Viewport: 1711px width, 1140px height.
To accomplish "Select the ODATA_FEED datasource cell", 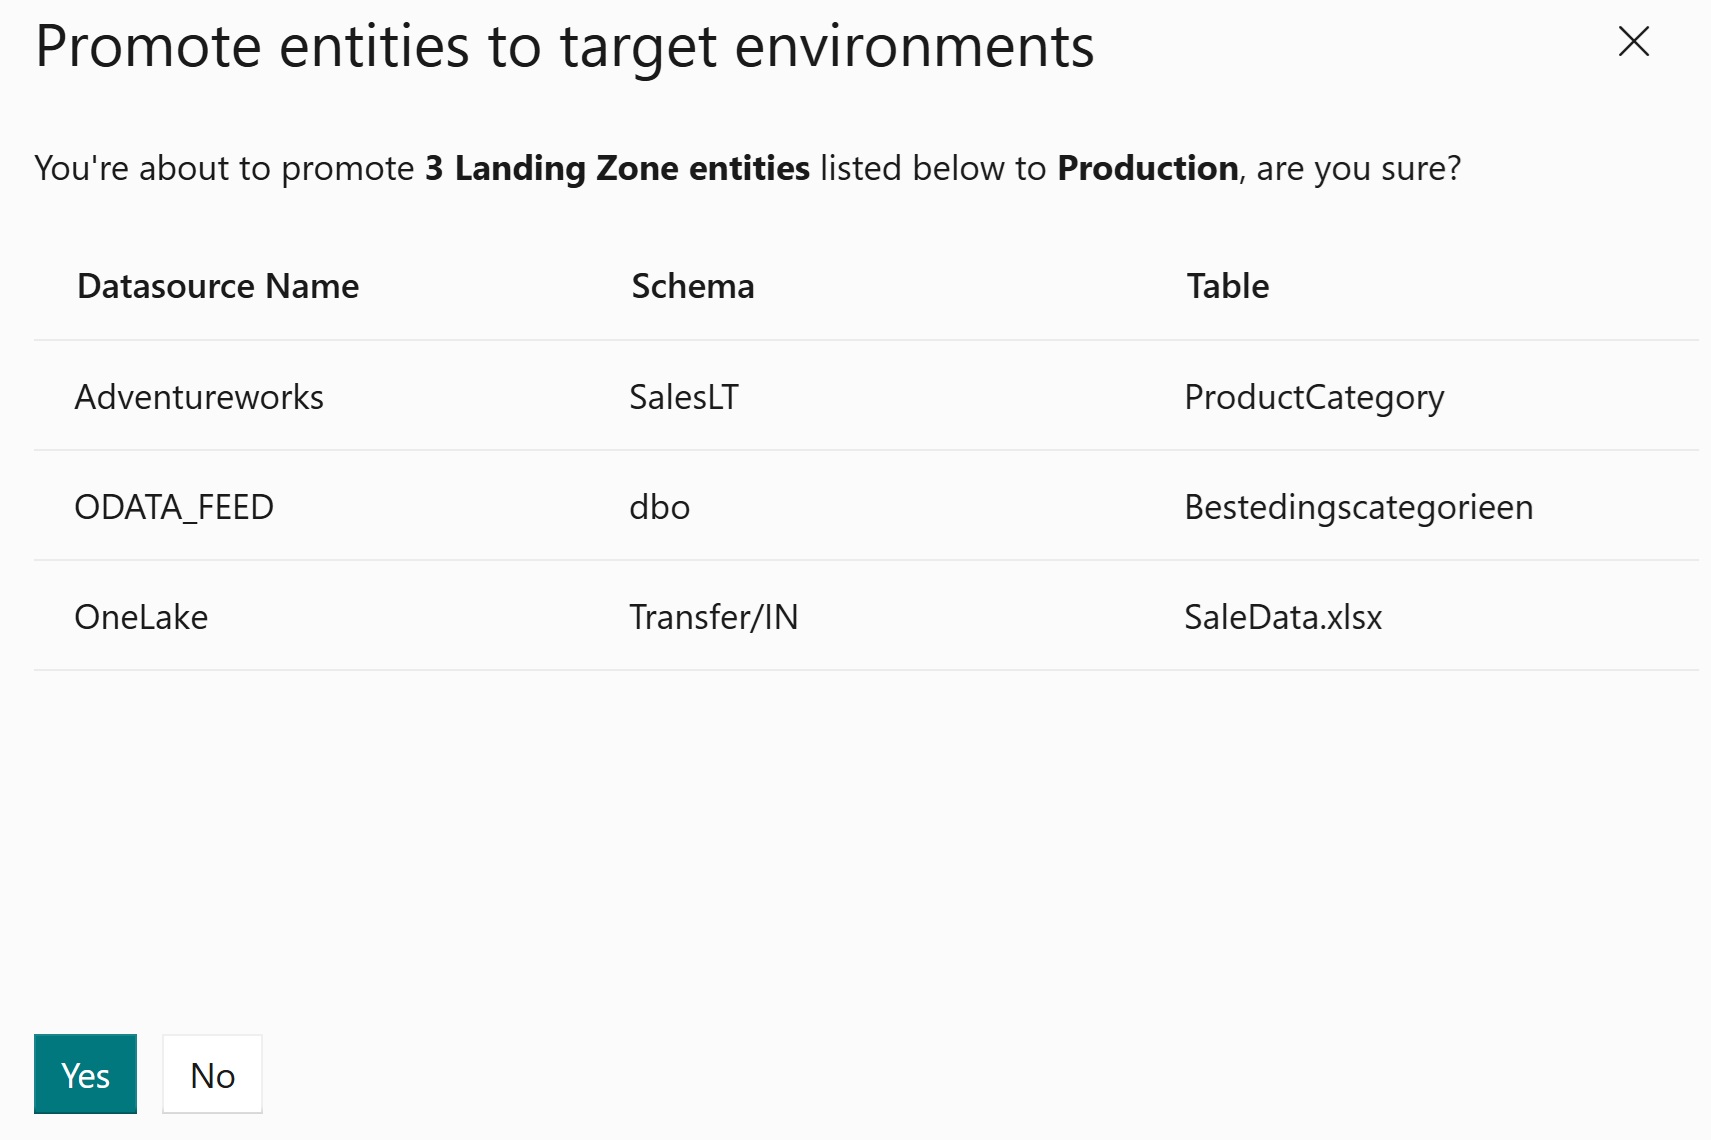I will tap(174, 507).
